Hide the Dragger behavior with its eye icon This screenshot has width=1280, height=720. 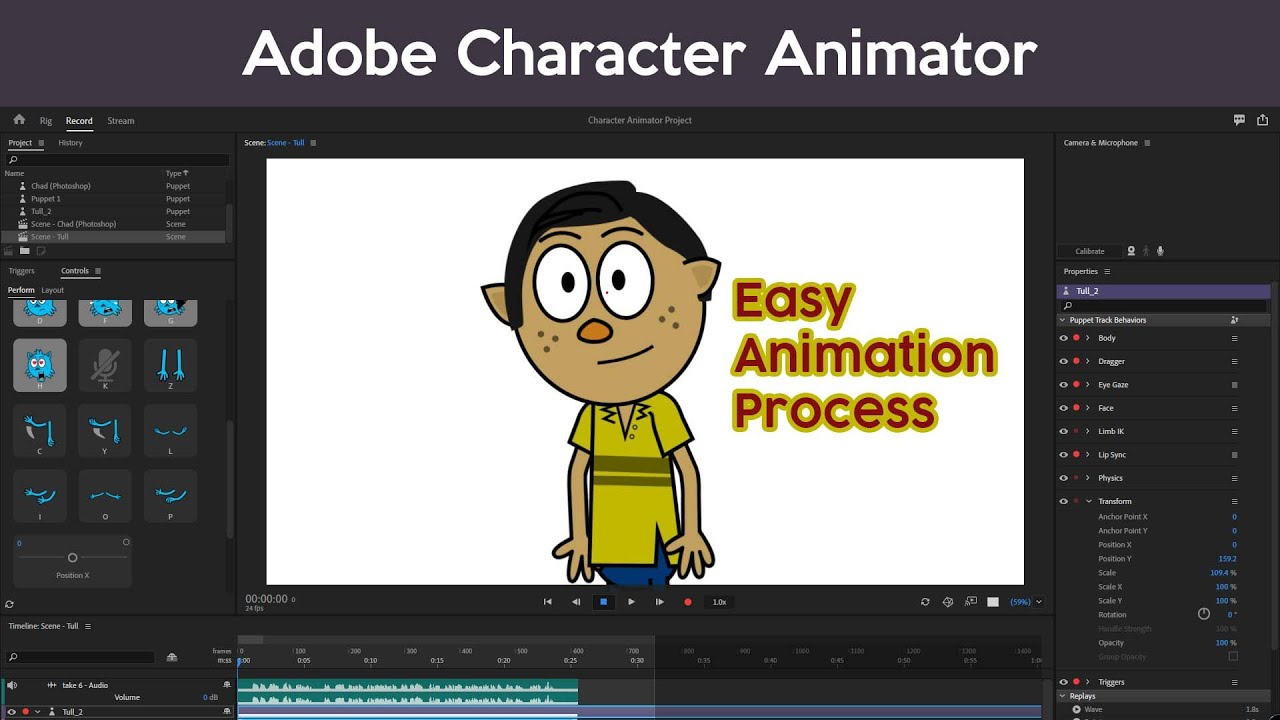click(x=1063, y=361)
